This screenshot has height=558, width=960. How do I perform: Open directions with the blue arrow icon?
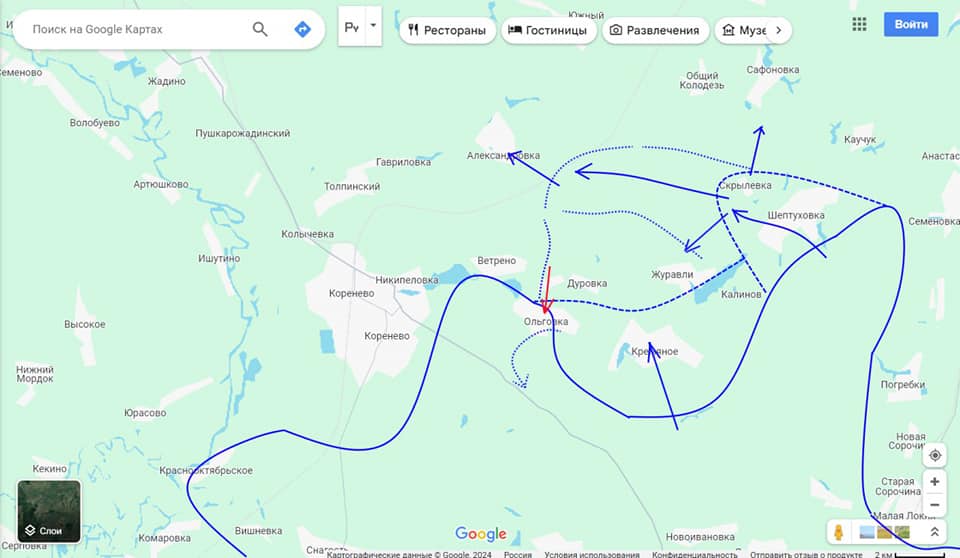[302, 29]
